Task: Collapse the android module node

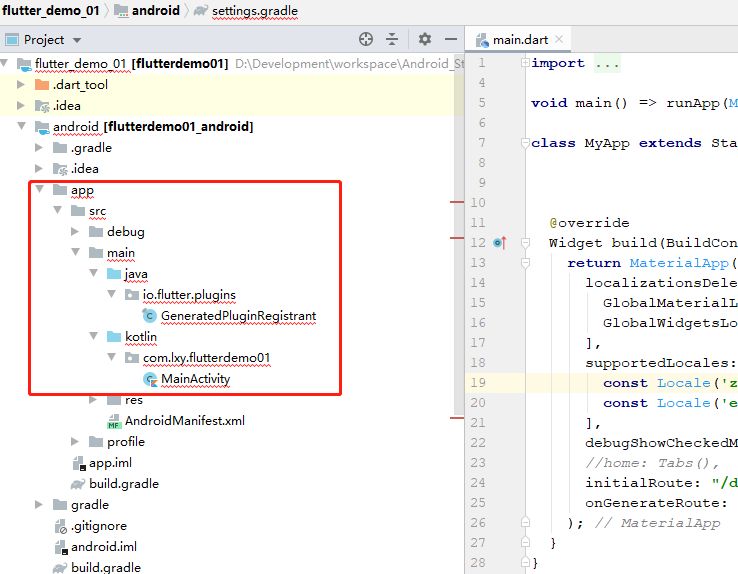Action: coord(22,126)
